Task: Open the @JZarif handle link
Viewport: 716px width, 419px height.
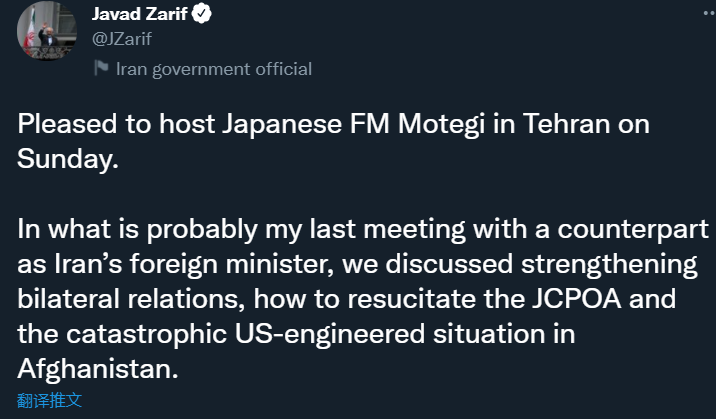Action: click(124, 41)
